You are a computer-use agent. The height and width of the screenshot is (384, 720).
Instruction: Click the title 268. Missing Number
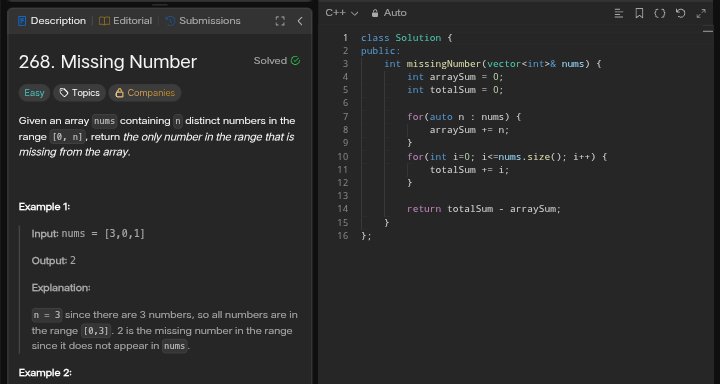[x=108, y=62]
